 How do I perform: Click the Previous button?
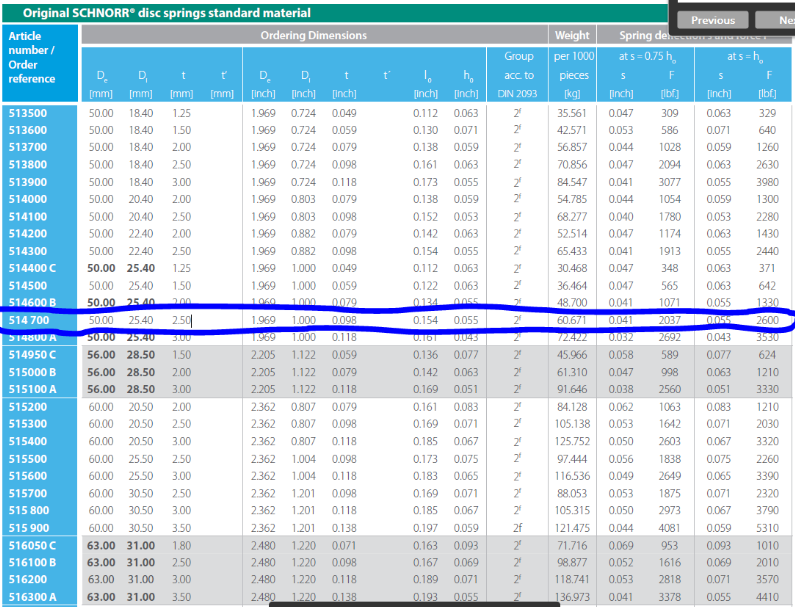[712, 20]
